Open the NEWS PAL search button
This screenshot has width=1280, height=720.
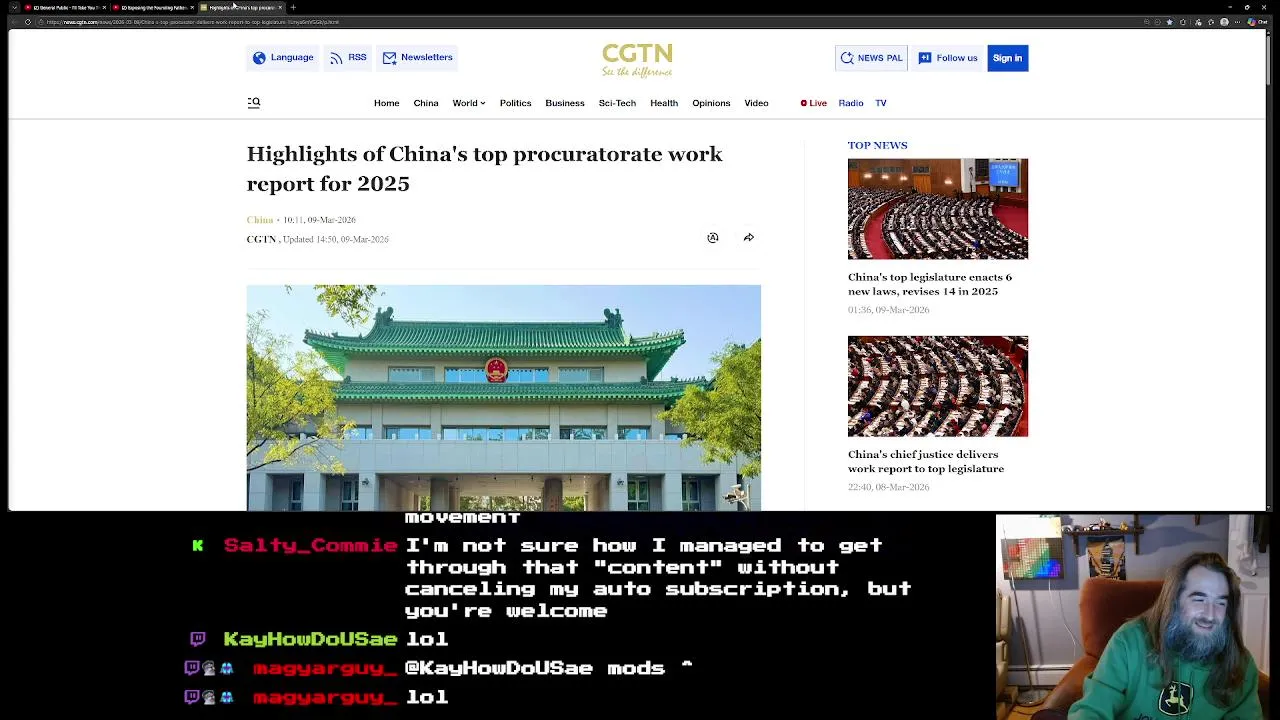coord(871,58)
